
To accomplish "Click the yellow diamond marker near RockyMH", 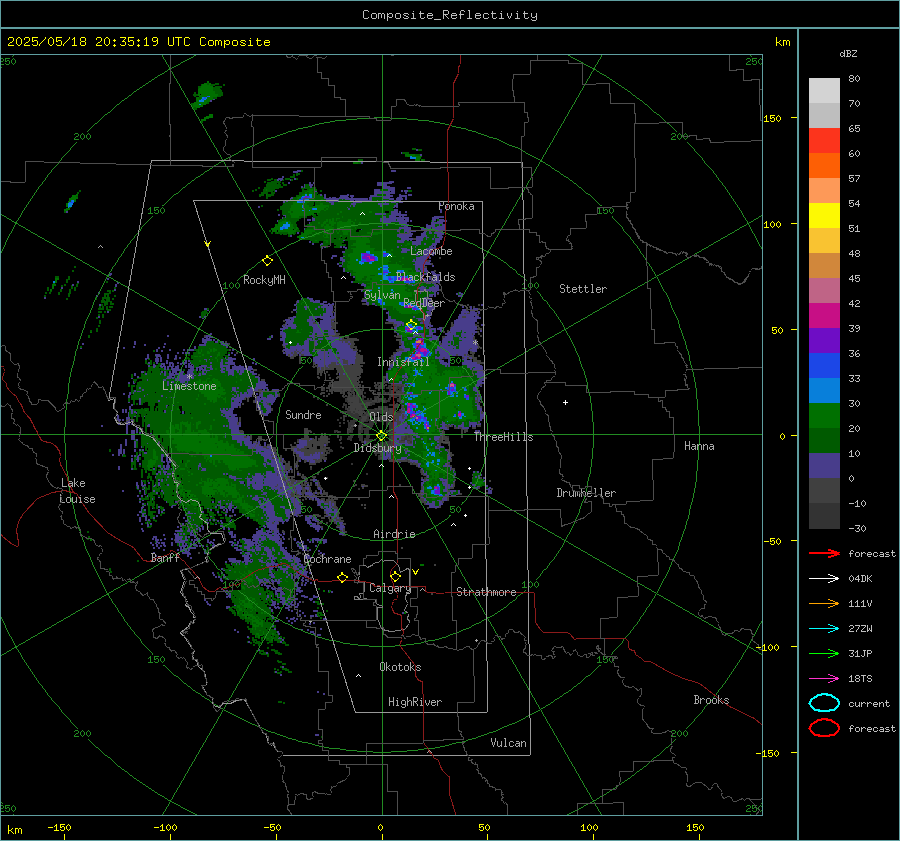I will click(267, 261).
